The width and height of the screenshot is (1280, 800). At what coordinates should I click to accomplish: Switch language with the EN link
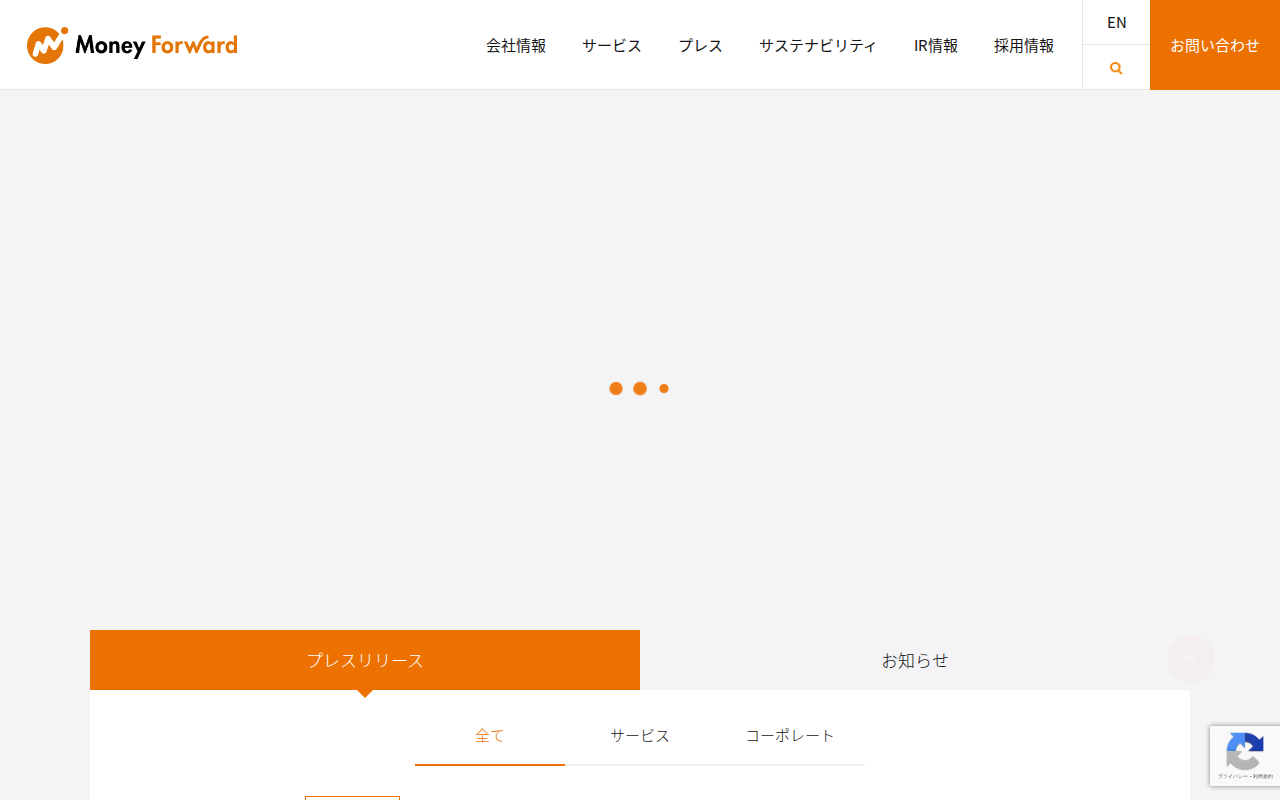[1116, 22]
